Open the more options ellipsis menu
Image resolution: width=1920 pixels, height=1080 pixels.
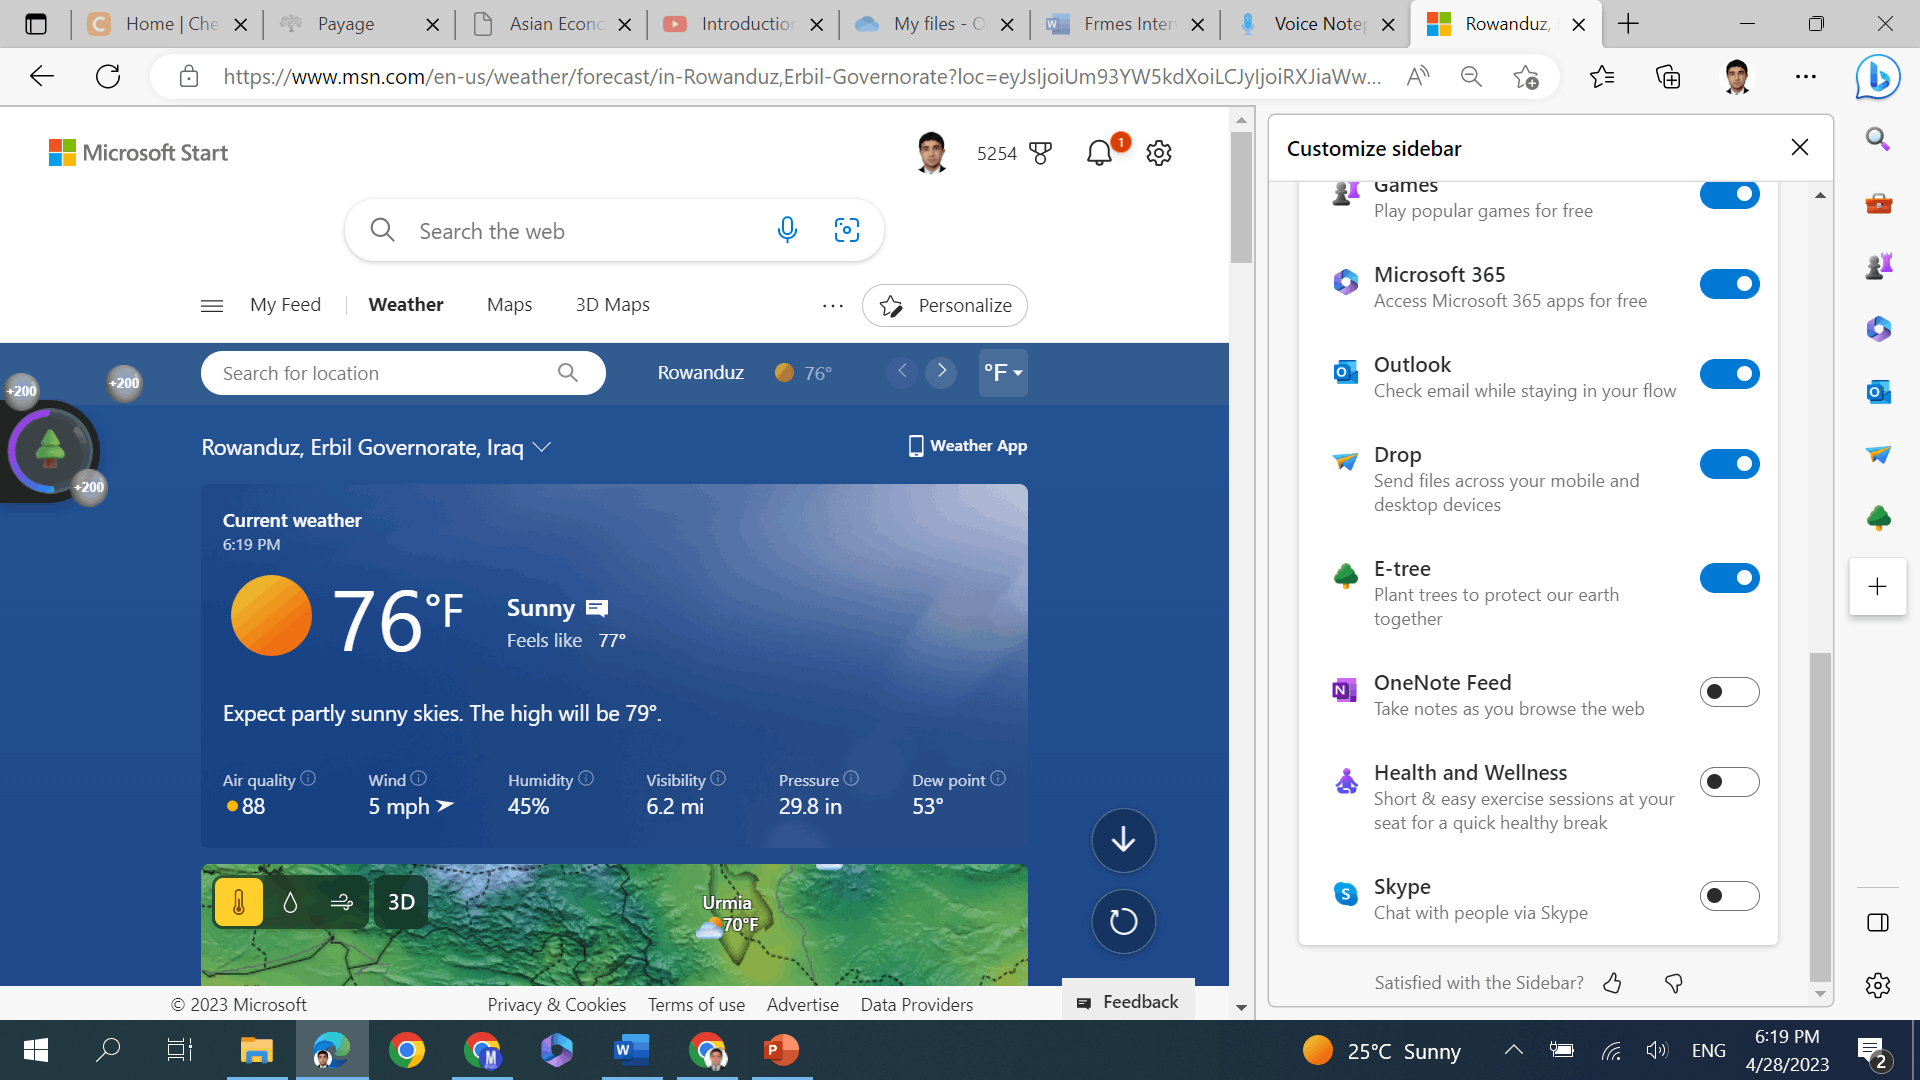(832, 305)
